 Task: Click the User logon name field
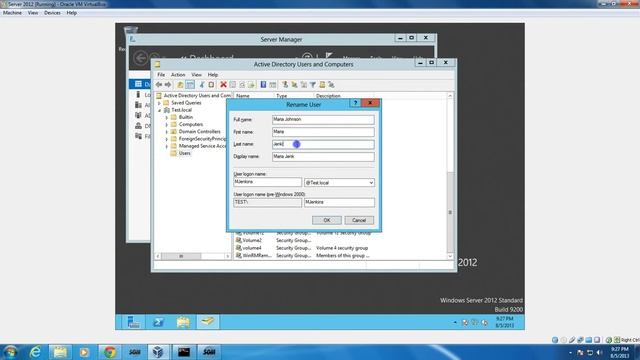click(x=267, y=182)
